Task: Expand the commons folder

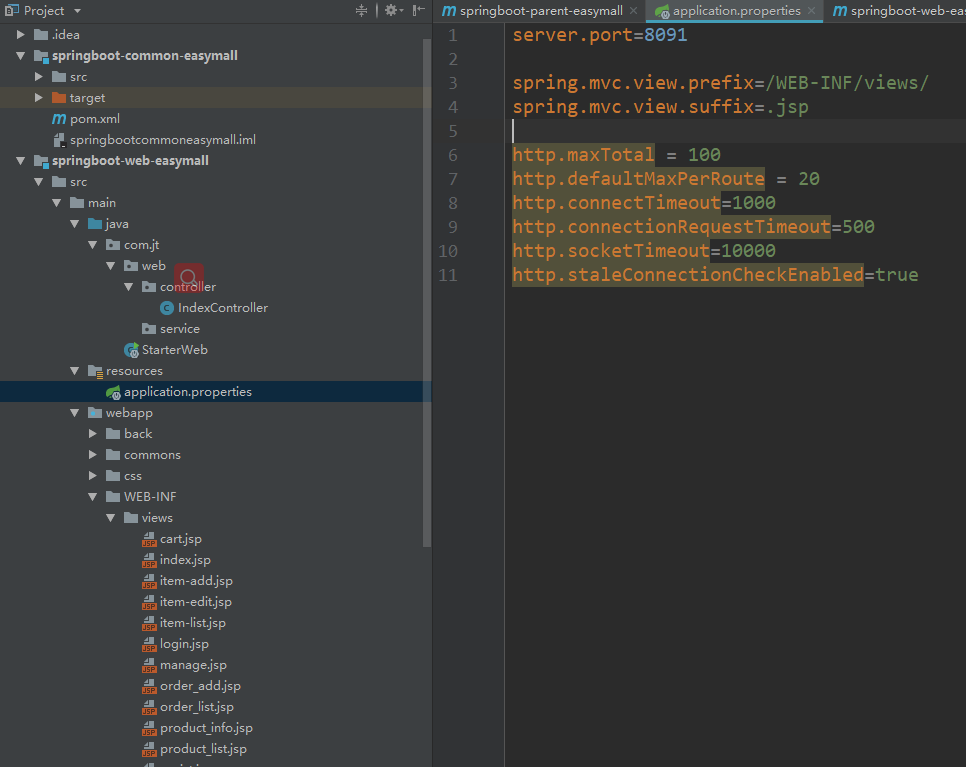Action: point(92,455)
